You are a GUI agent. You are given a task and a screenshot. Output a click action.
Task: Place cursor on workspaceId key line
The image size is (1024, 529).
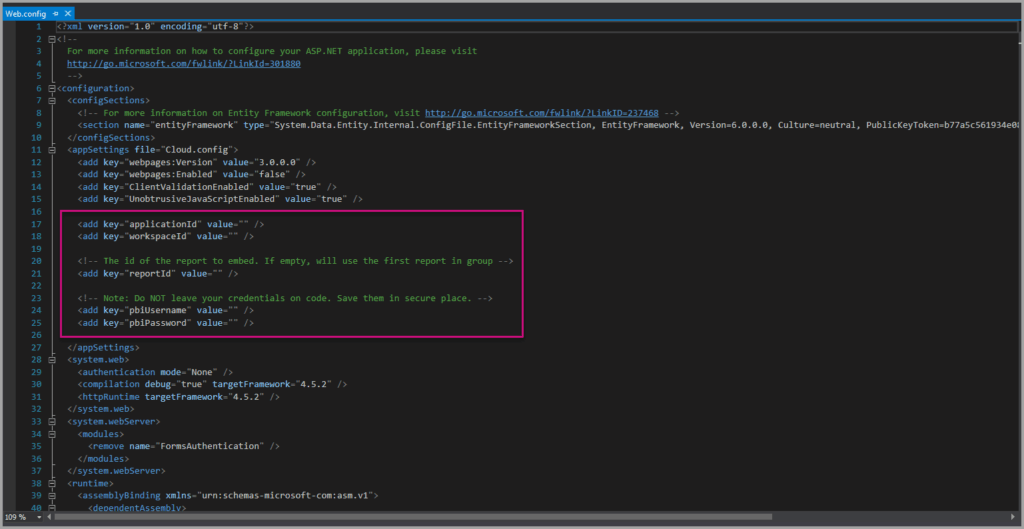click(x=166, y=236)
